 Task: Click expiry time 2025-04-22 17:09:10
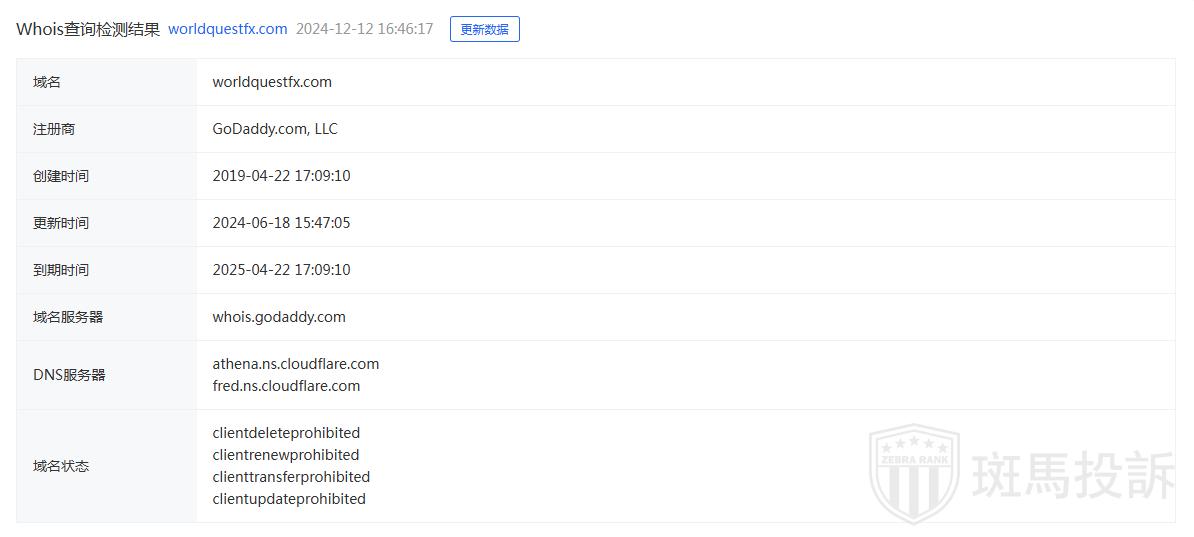(x=281, y=270)
